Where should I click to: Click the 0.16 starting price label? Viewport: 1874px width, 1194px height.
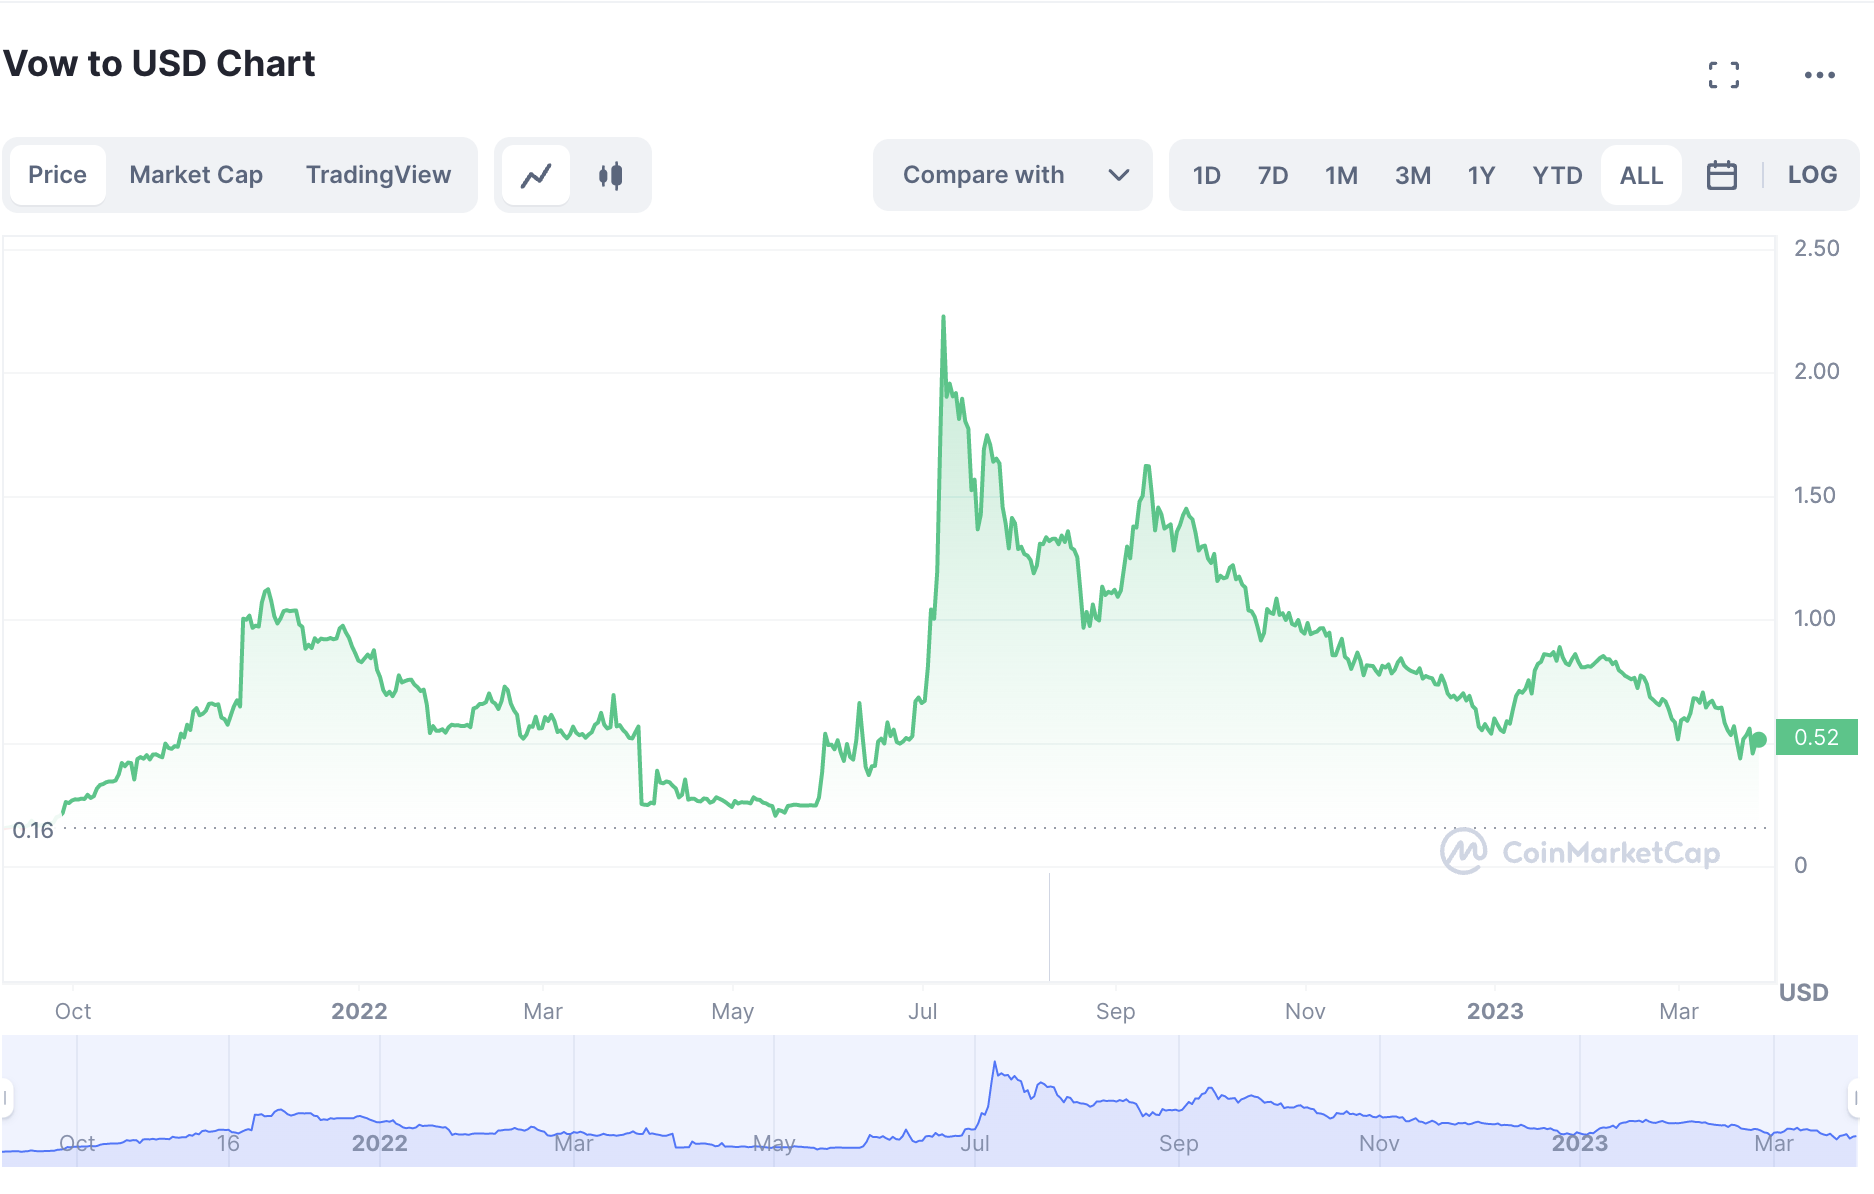tap(33, 831)
